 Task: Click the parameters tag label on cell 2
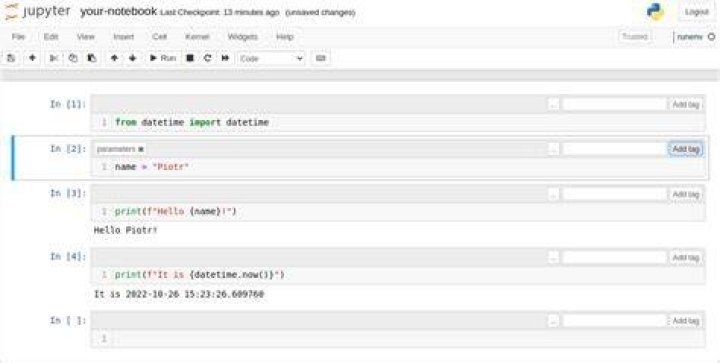coord(116,149)
